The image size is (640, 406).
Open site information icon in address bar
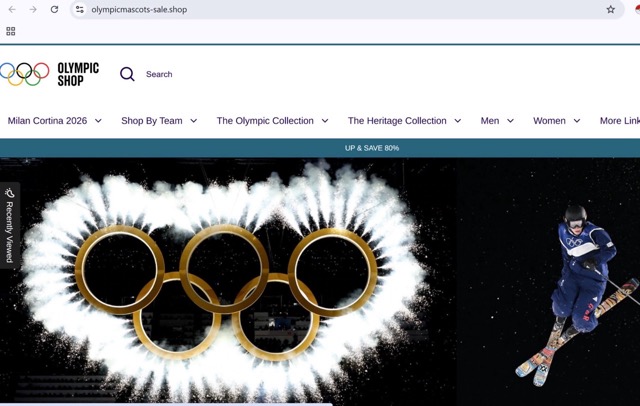(80, 9)
